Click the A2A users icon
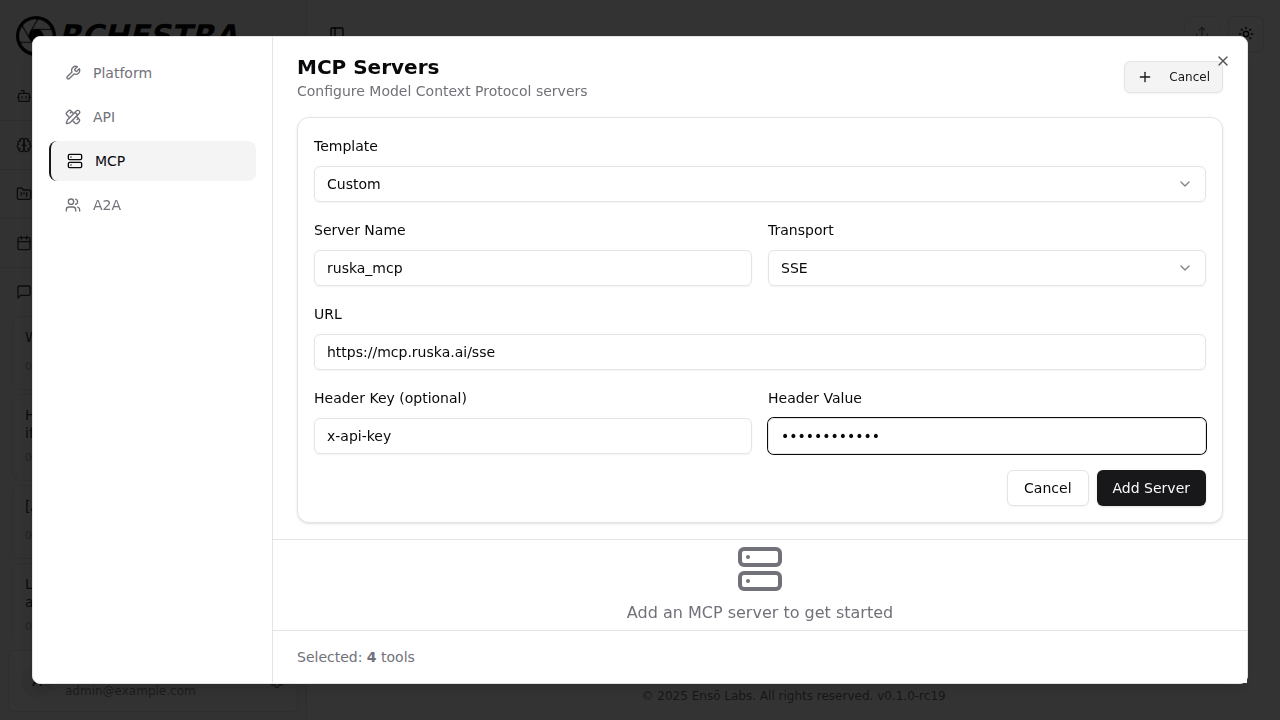Image resolution: width=1280 pixels, height=720 pixels. click(x=73, y=205)
